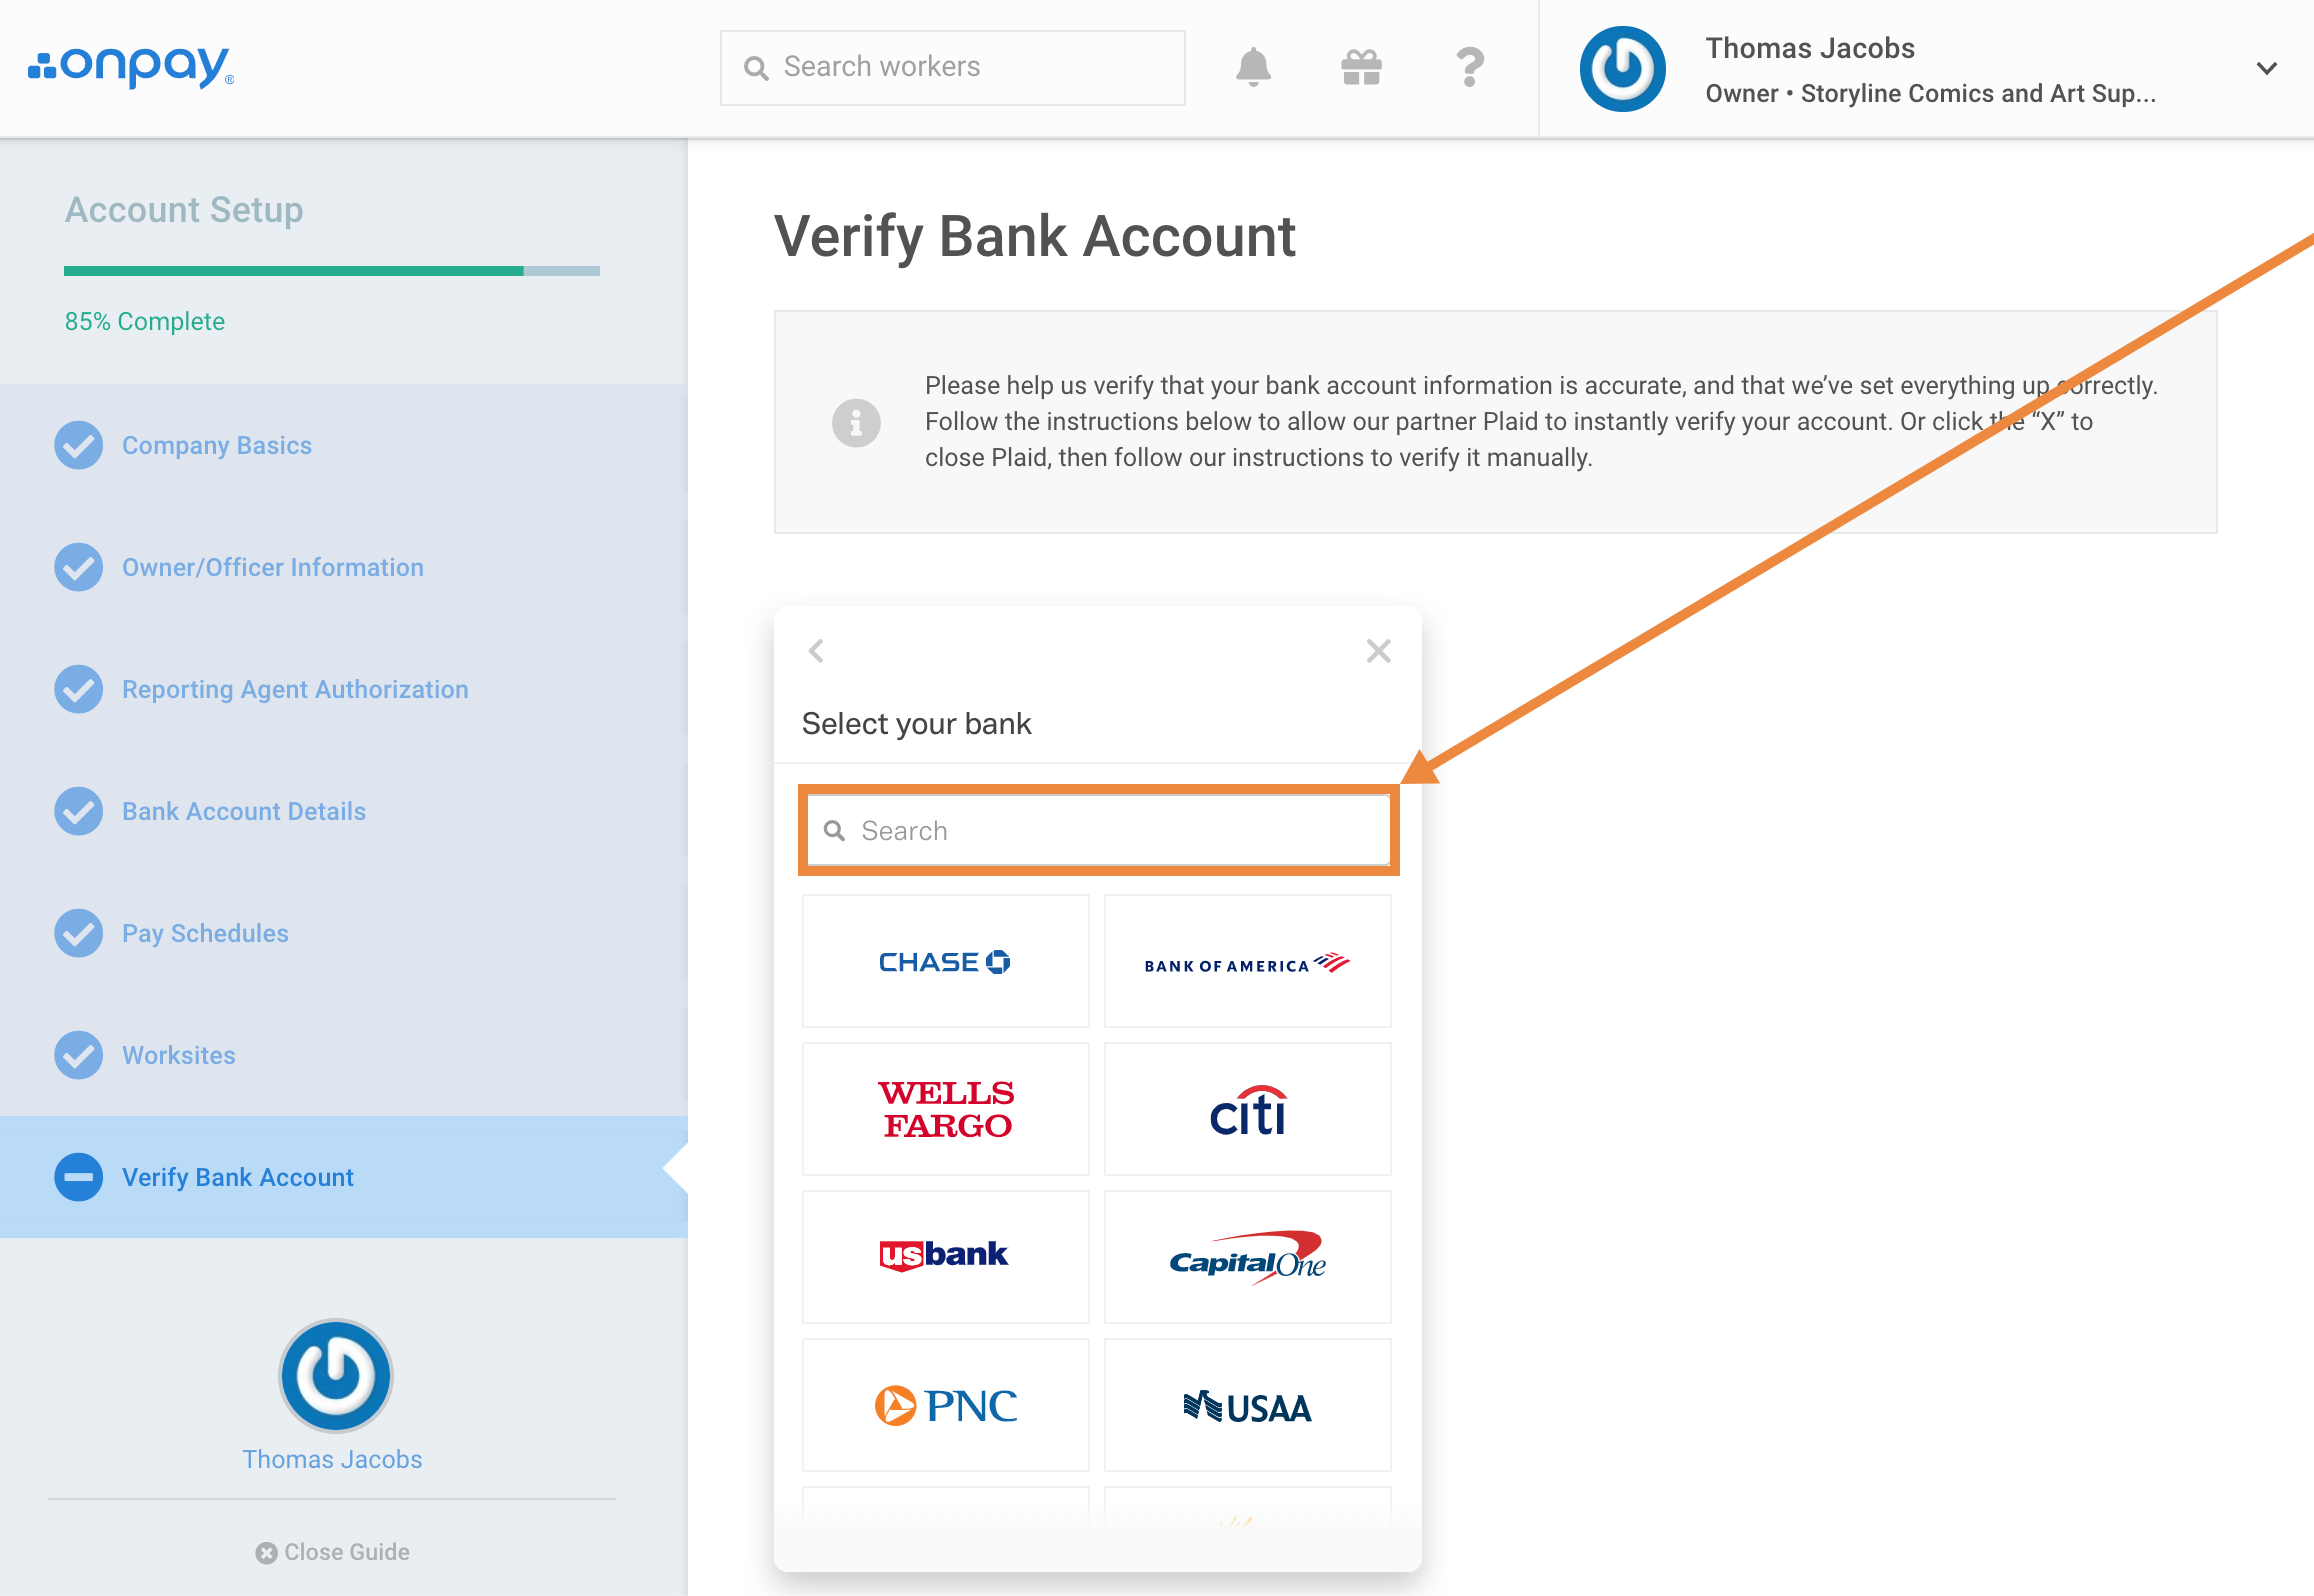Image resolution: width=2314 pixels, height=1596 pixels.
Task: Type in the Plaid bank search field
Action: coord(1099,830)
